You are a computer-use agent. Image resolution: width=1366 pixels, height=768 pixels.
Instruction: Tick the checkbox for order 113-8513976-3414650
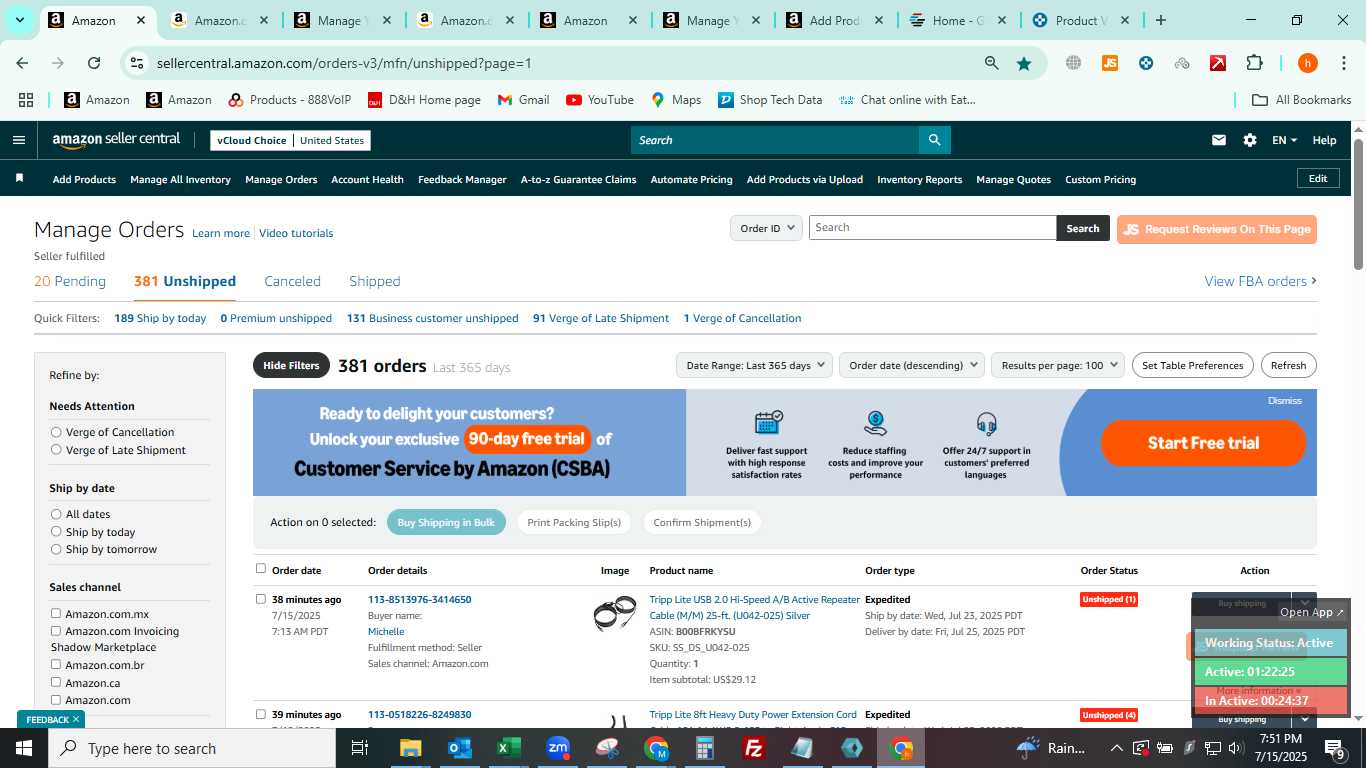pos(261,599)
